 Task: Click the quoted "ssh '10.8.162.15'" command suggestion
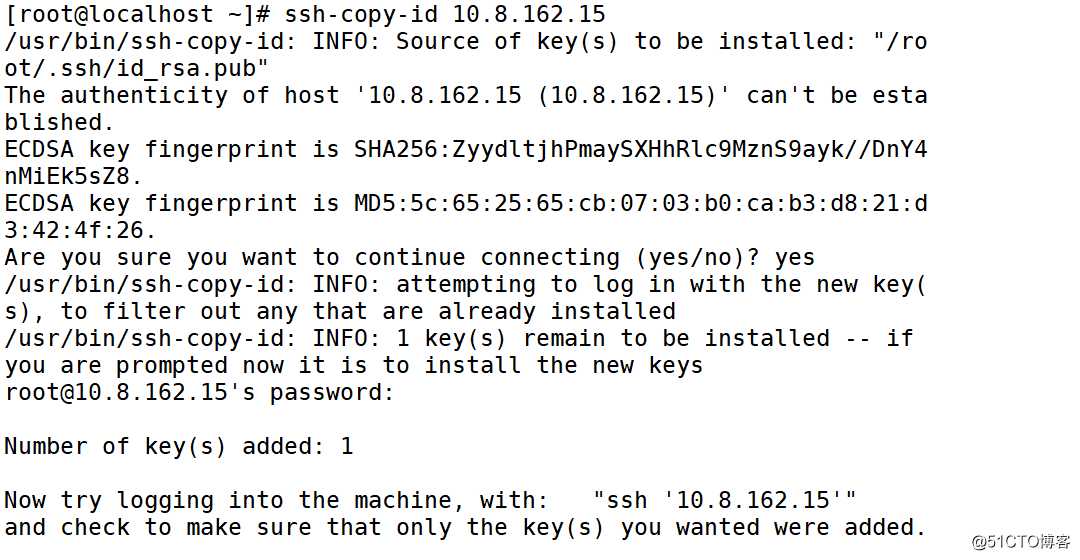point(725,500)
